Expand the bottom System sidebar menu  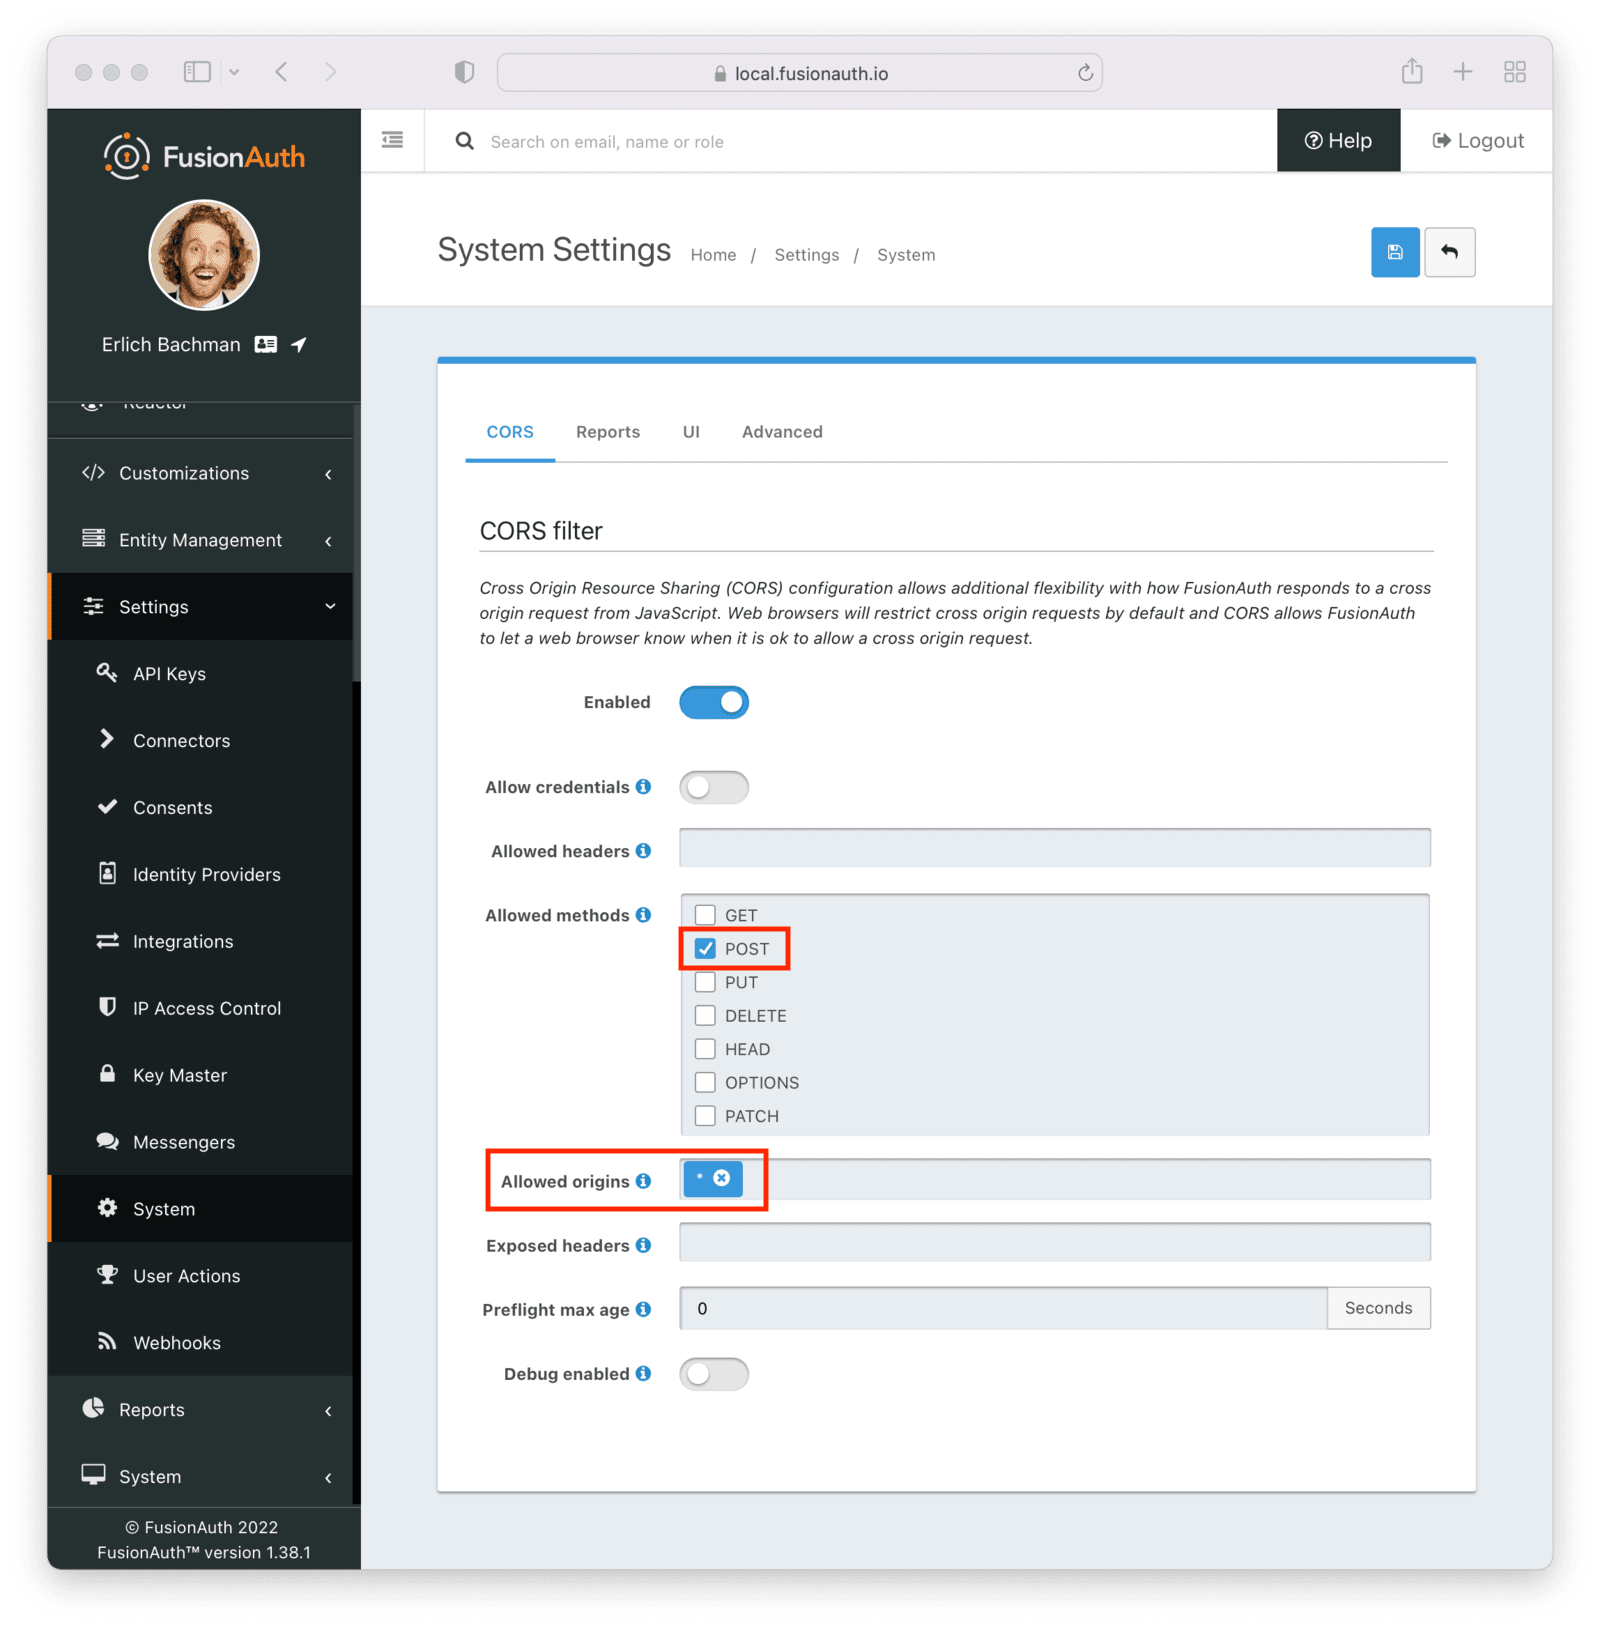click(200, 1477)
